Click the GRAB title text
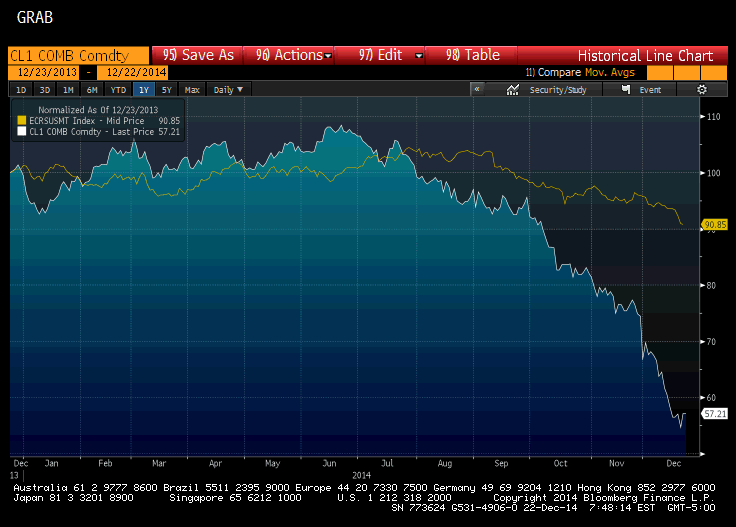This screenshot has width=736, height=527. pyautogui.click(x=35, y=17)
